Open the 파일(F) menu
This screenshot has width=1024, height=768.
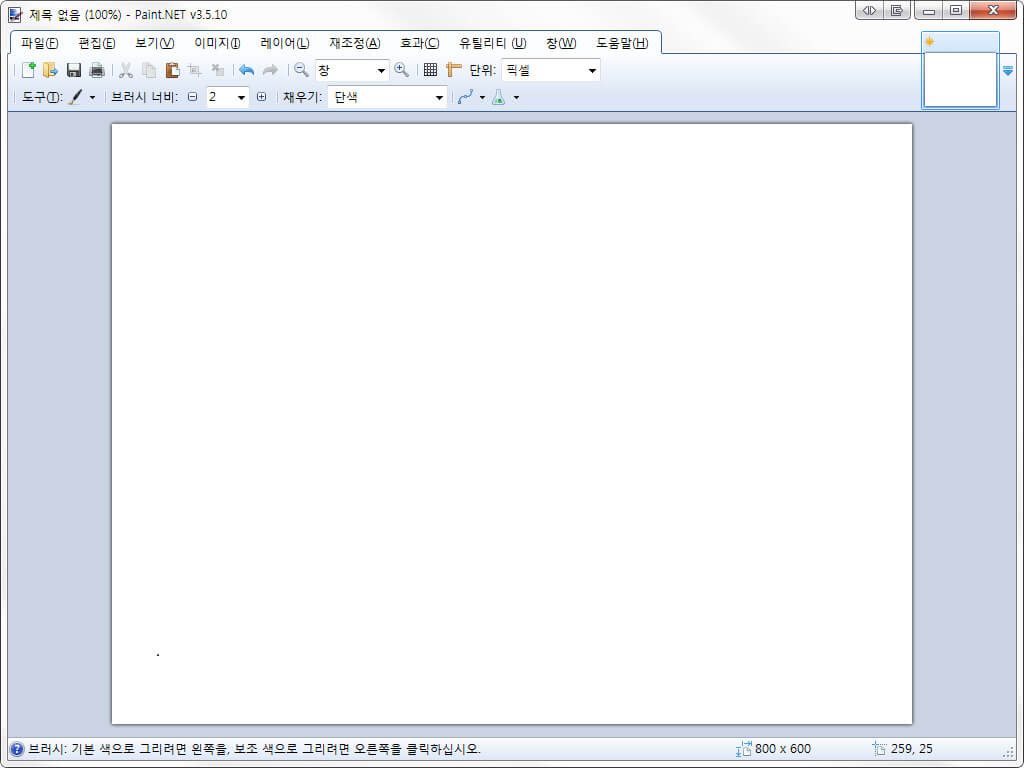coord(39,43)
